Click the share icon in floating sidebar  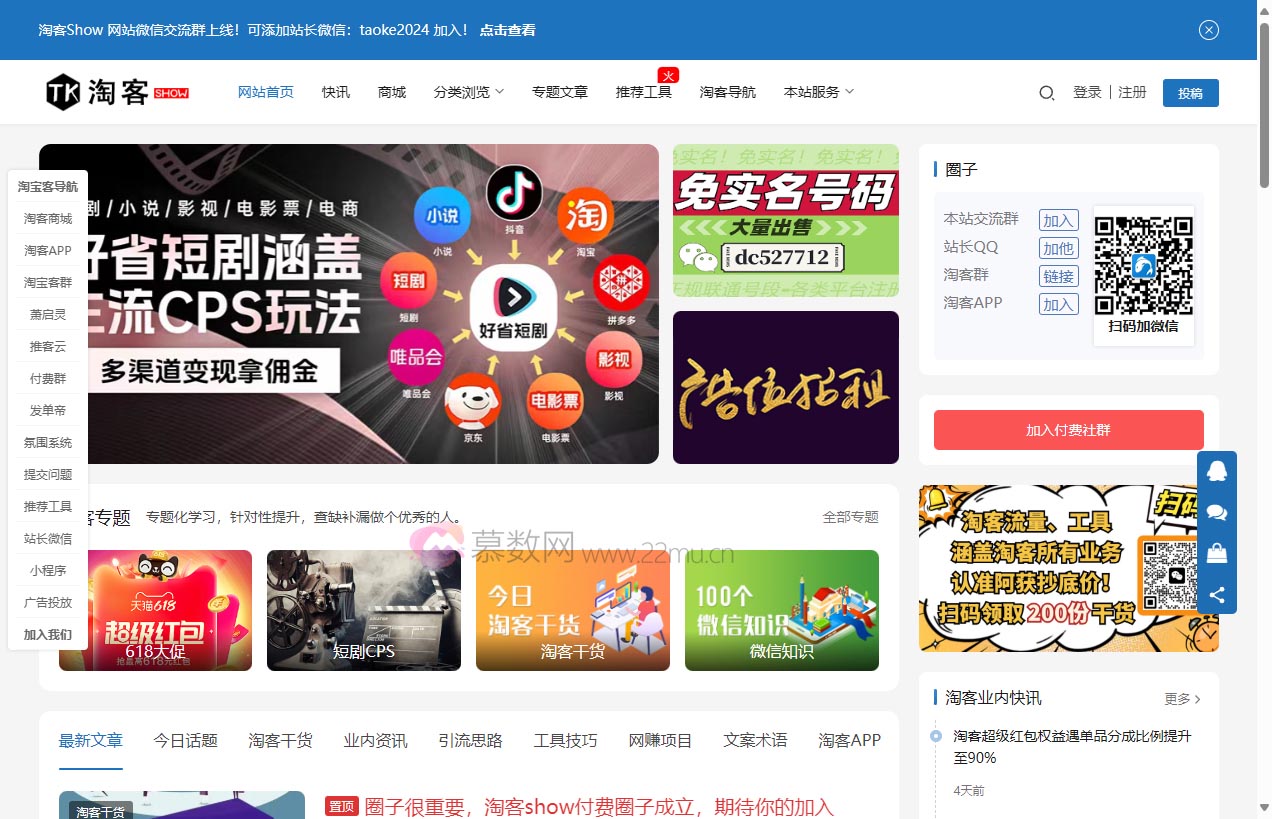[x=1217, y=595]
